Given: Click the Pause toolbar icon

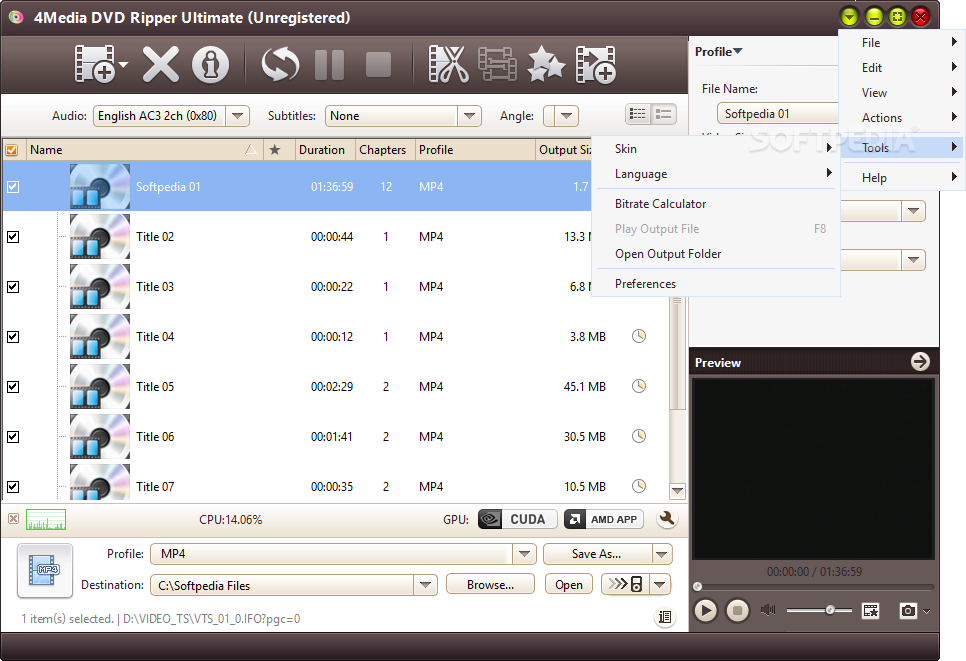Looking at the screenshot, I should [x=330, y=64].
